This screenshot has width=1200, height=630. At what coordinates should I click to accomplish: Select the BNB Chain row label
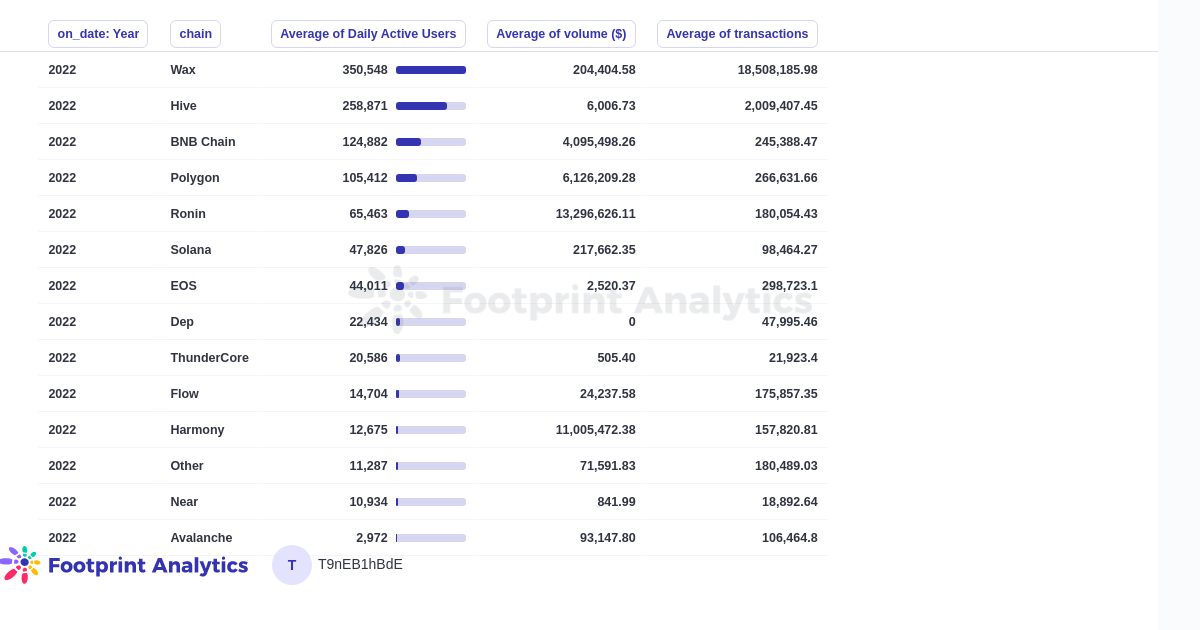point(203,142)
